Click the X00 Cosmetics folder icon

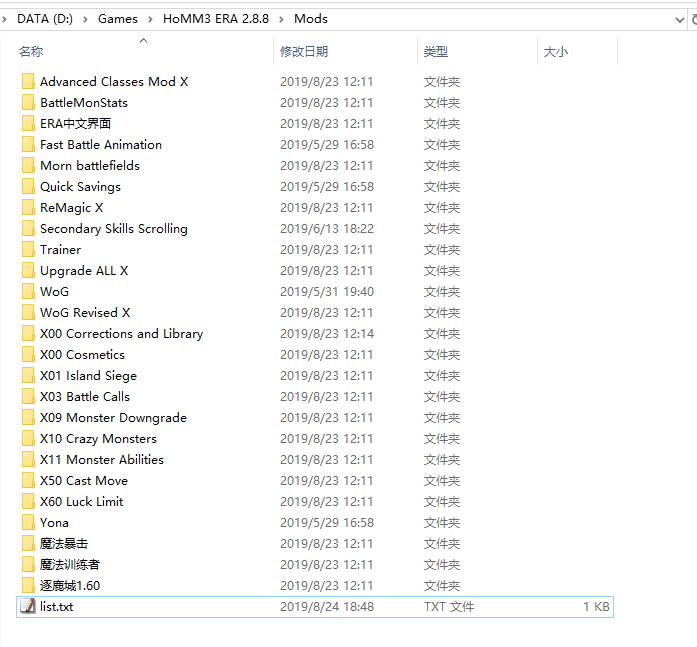tap(28, 355)
